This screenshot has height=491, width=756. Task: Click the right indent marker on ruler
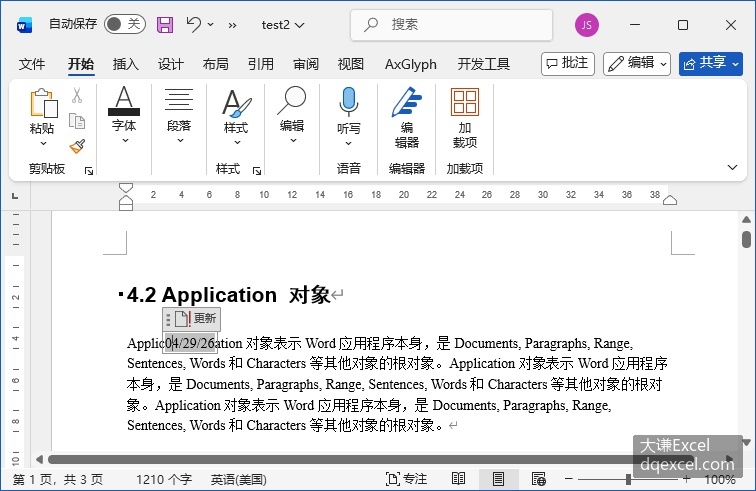click(x=670, y=200)
